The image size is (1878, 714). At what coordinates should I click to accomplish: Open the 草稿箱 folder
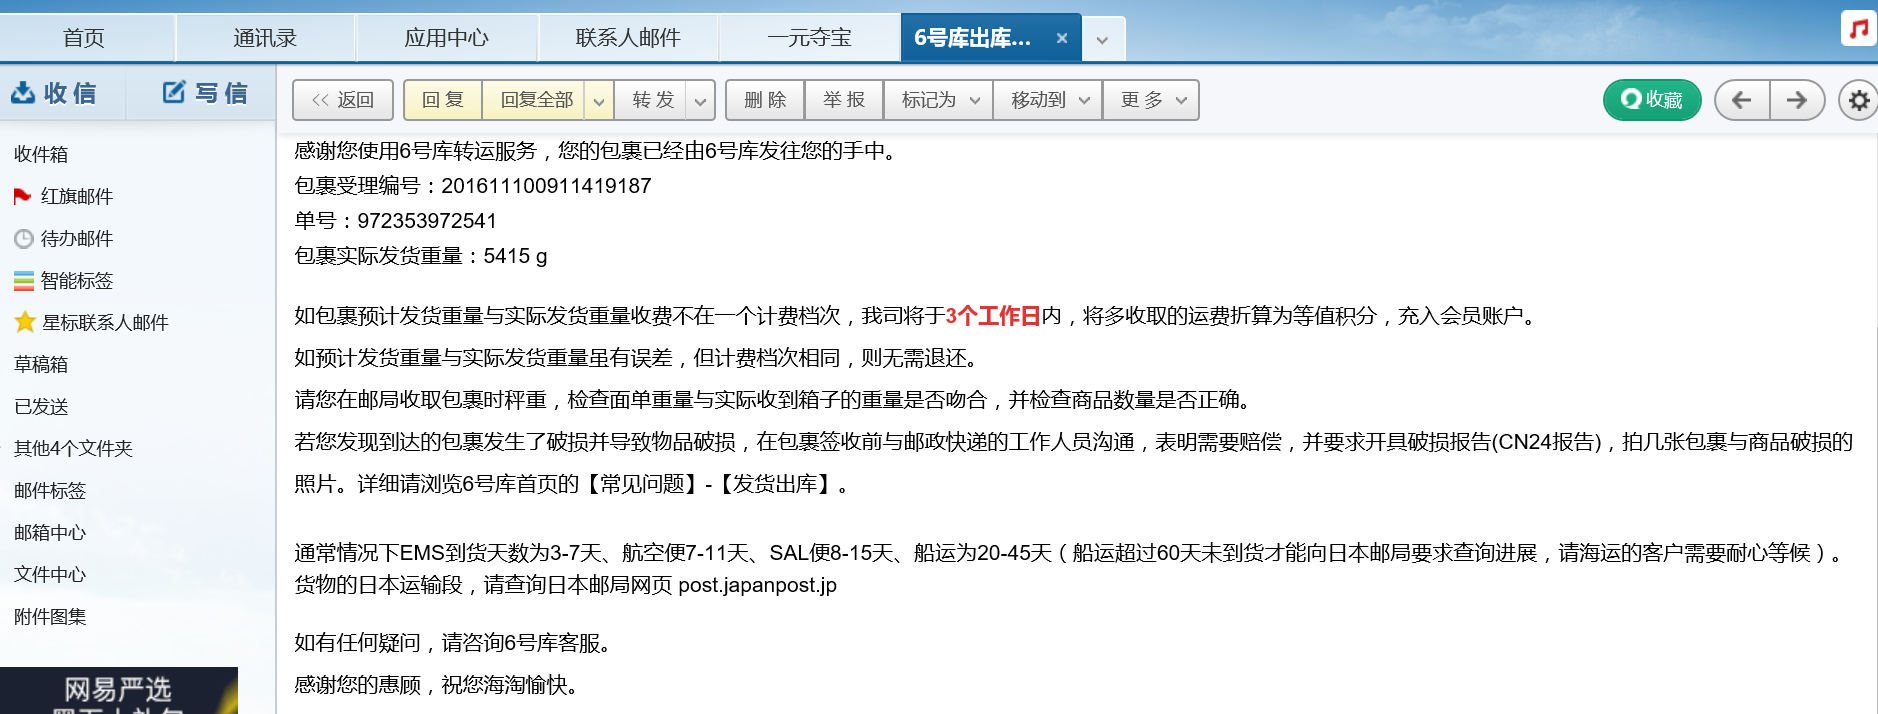[x=41, y=364]
